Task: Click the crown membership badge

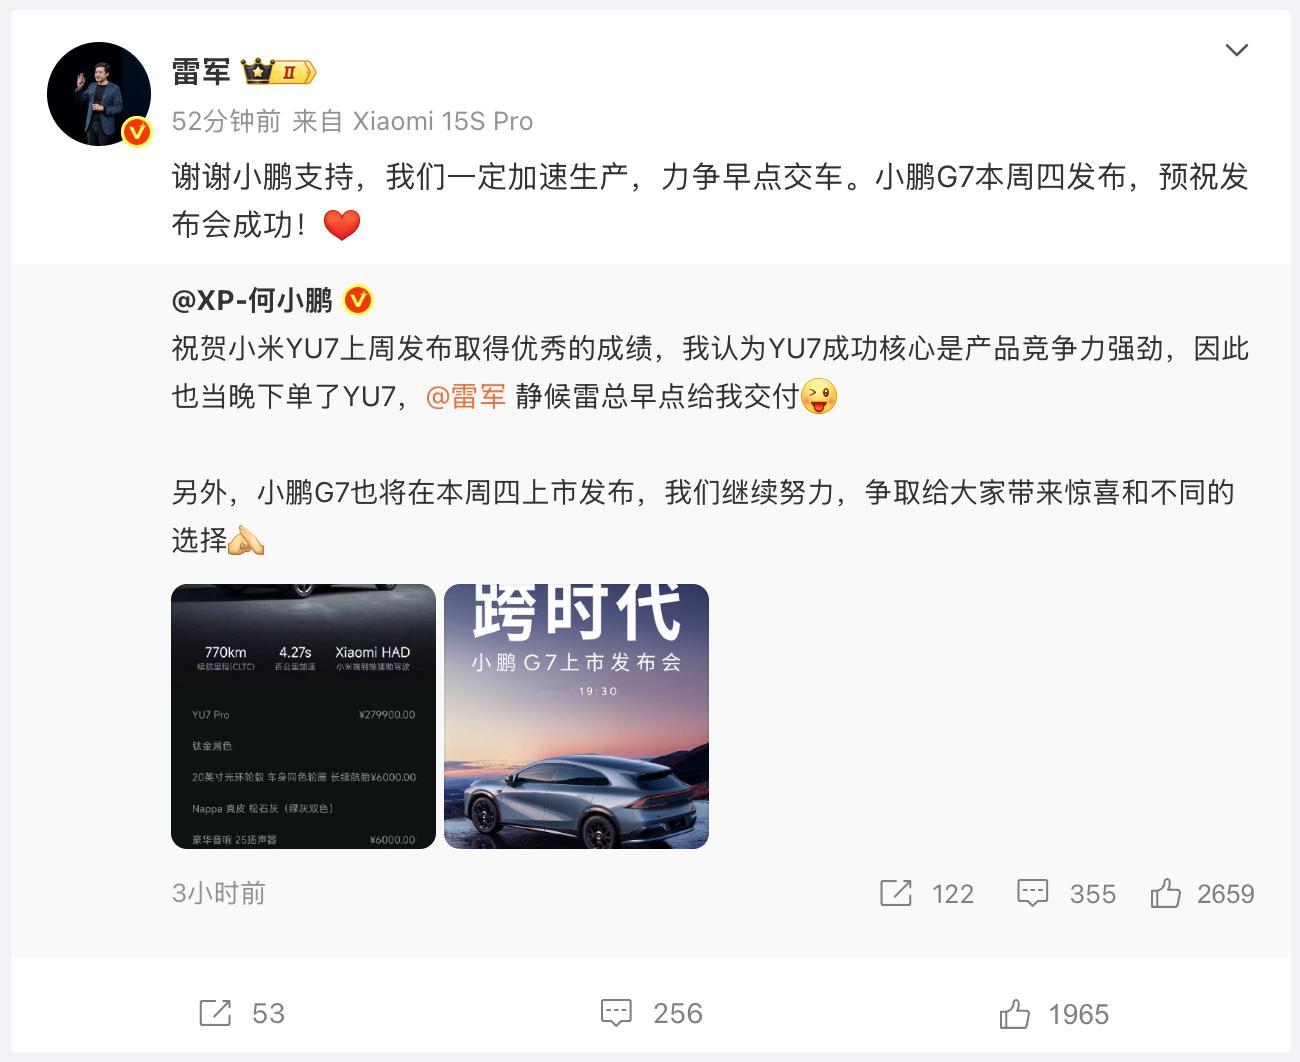Action: click(278, 72)
